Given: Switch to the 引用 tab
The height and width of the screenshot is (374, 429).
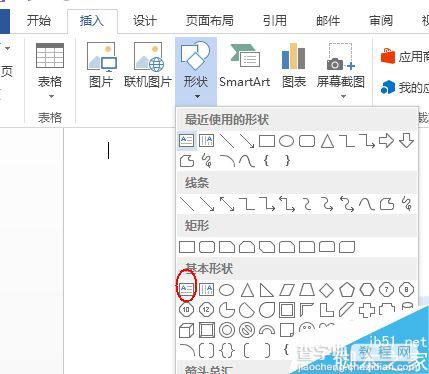Looking at the screenshot, I should (x=275, y=21).
